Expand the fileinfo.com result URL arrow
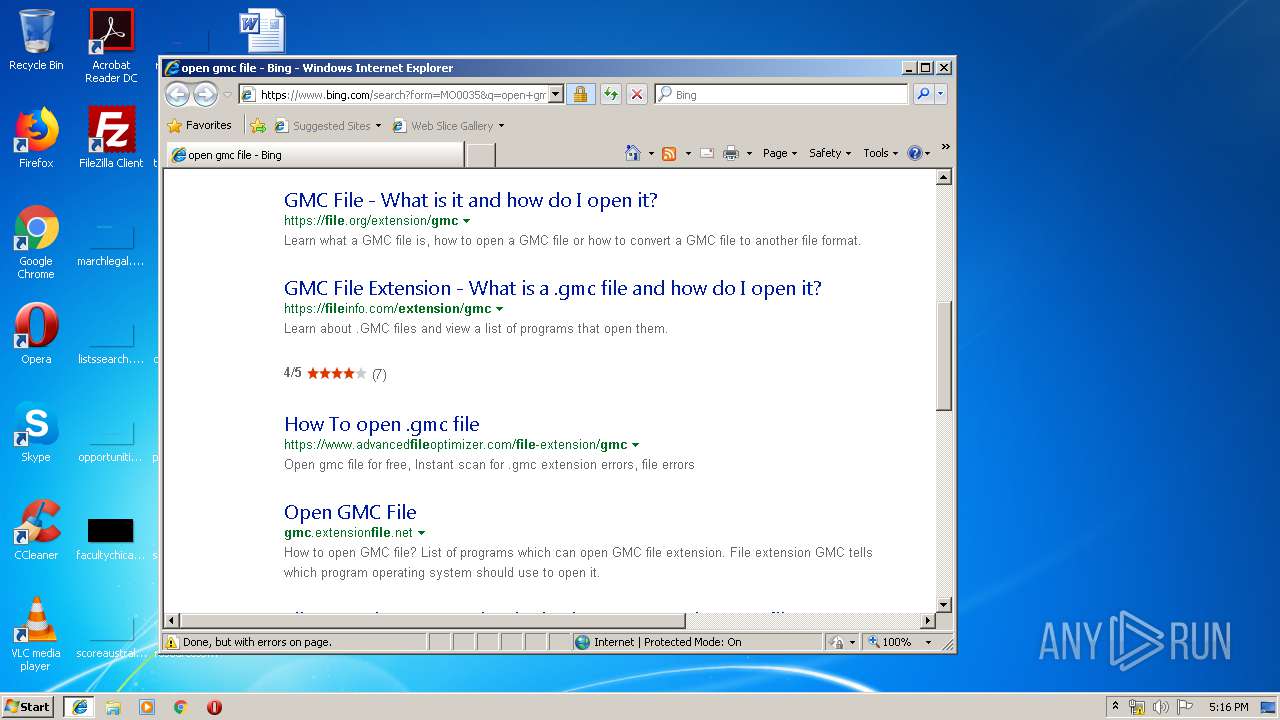The image size is (1280, 720). pos(499,309)
